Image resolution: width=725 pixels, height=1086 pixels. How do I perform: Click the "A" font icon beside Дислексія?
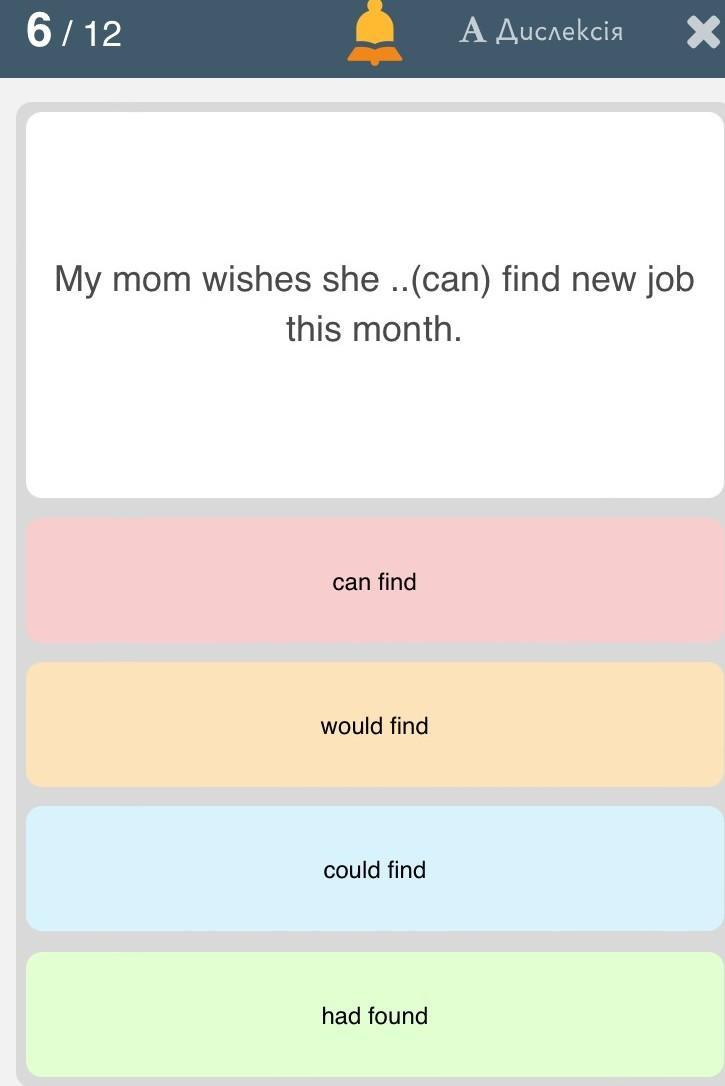pos(472,31)
